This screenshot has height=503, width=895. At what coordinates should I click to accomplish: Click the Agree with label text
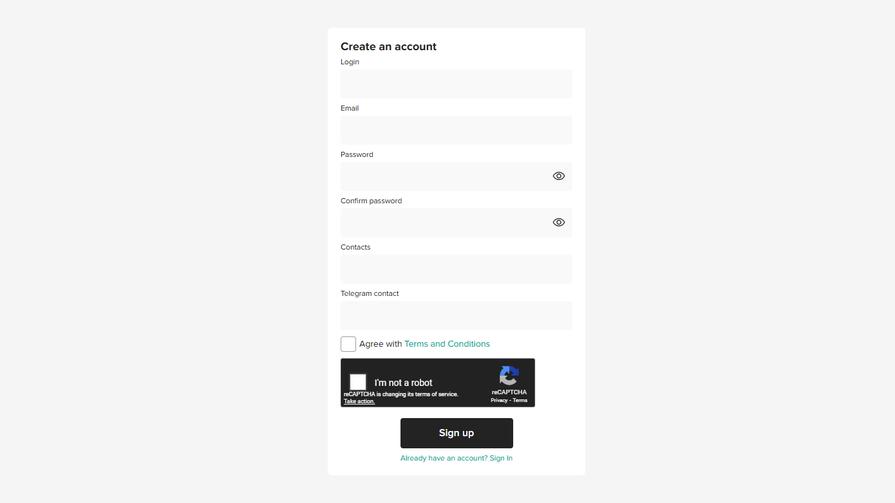[380, 344]
